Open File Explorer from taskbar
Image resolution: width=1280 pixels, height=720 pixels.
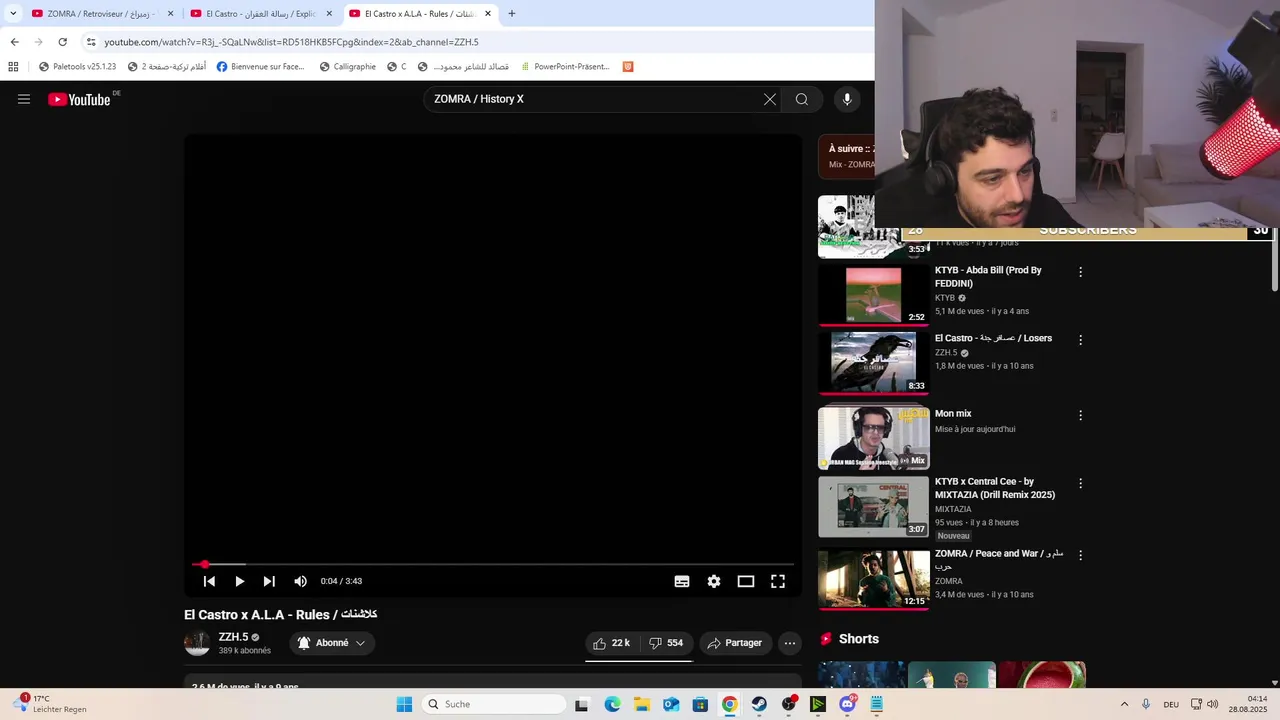pos(642,704)
